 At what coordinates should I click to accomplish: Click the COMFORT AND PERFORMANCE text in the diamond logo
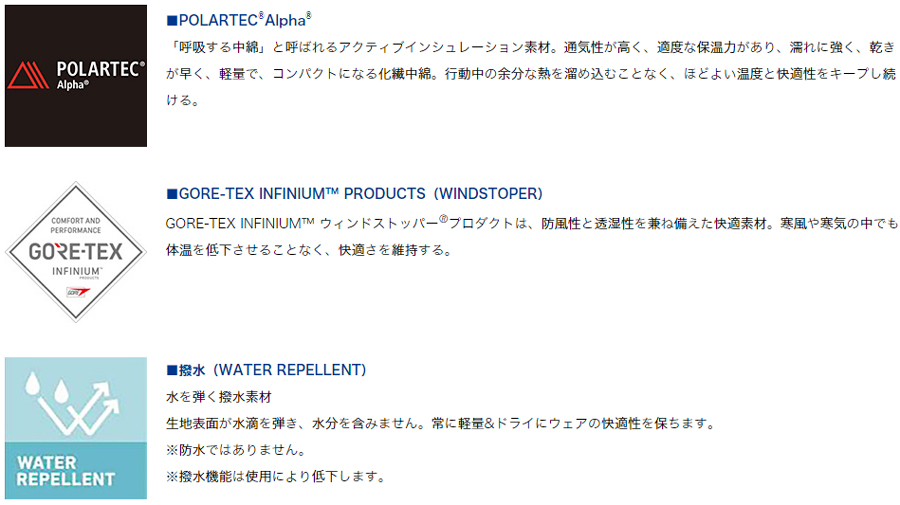coord(76,226)
